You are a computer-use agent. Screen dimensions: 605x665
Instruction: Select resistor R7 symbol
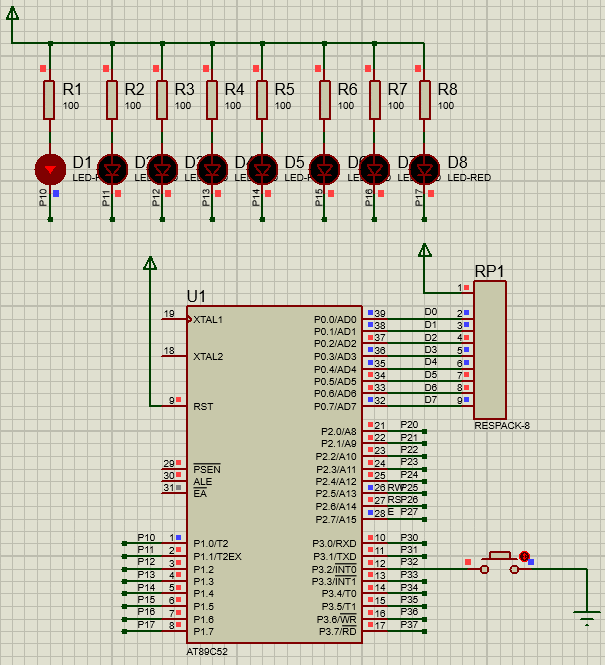pos(374,100)
